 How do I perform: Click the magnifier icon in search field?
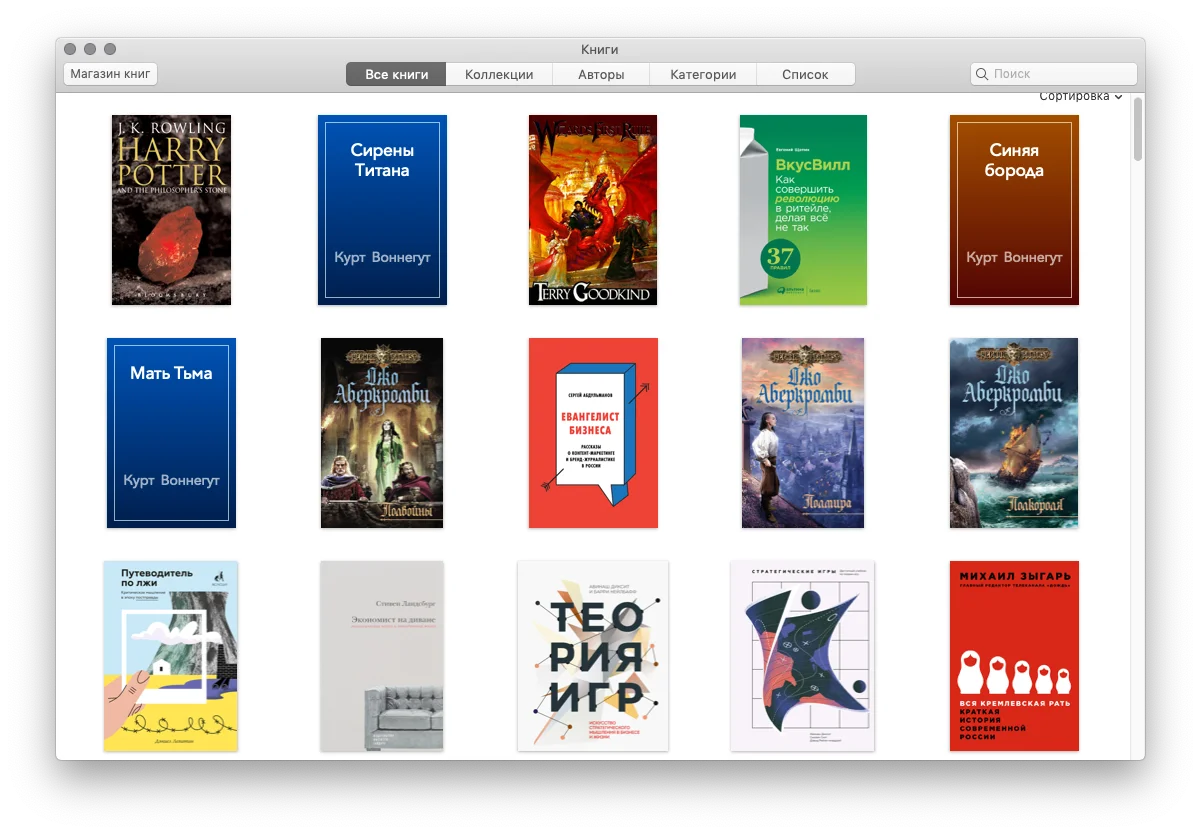[982, 74]
